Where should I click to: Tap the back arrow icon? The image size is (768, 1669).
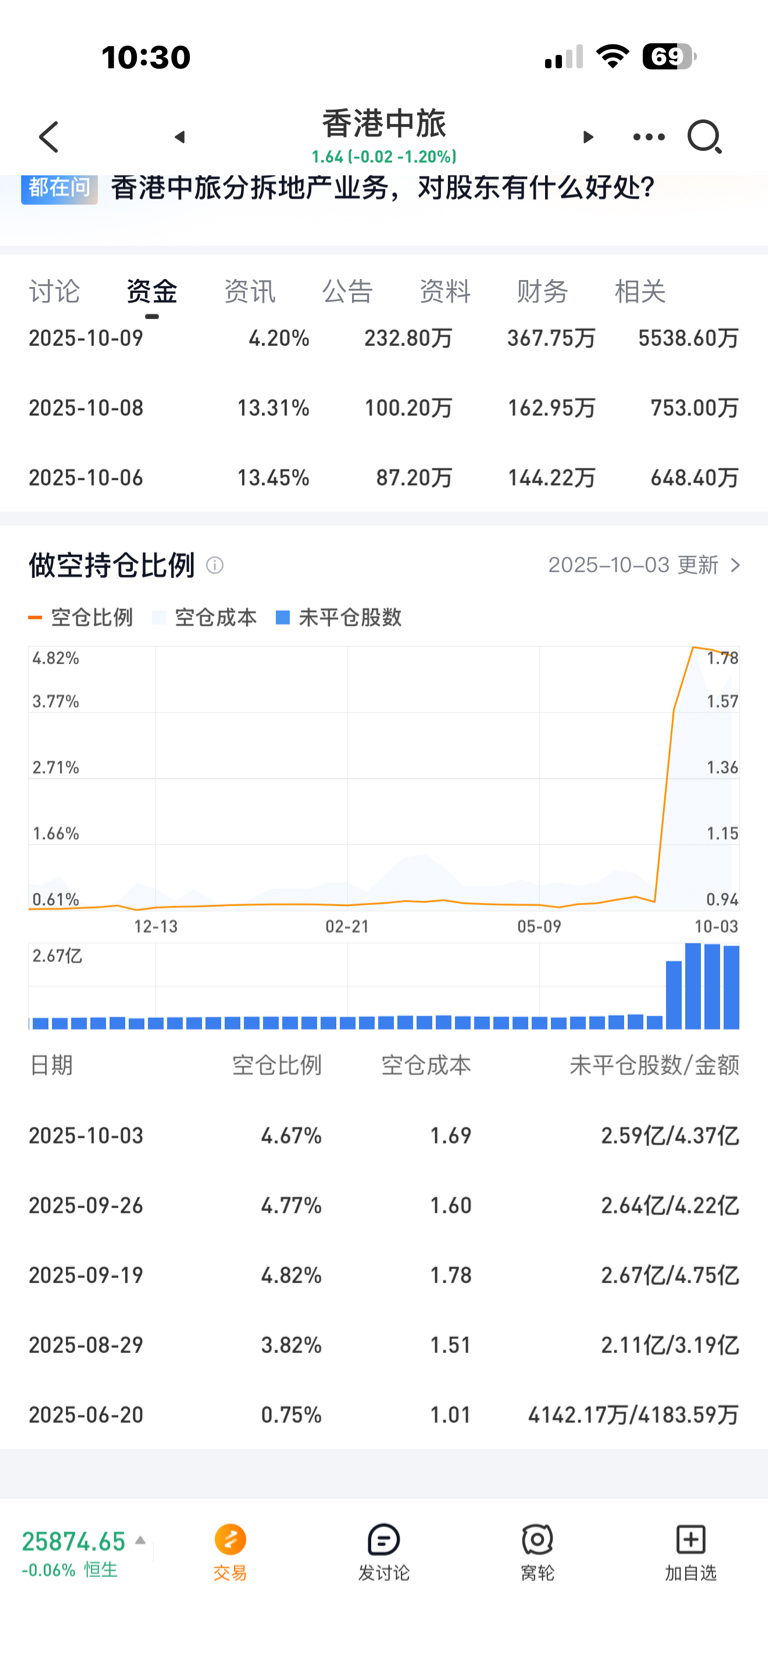tap(49, 137)
